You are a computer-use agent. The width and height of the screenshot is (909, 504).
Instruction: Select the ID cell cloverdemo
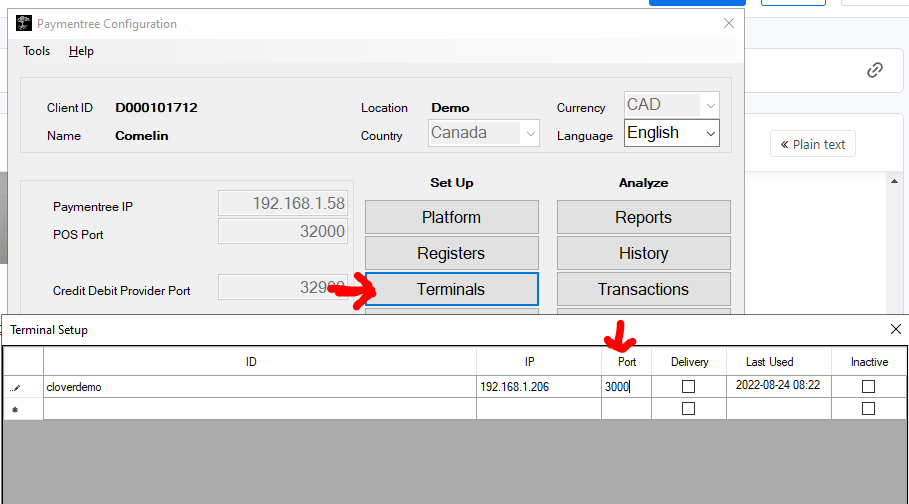click(x=260, y=386)
